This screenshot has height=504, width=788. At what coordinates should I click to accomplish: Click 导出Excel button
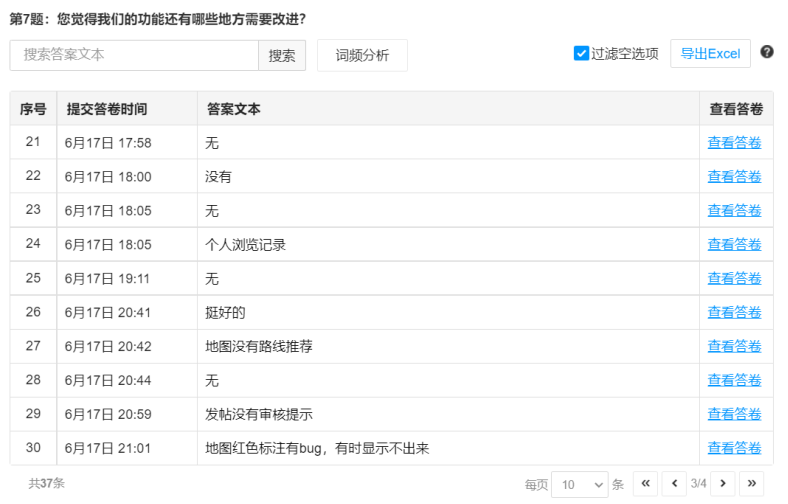coord(710,54)
